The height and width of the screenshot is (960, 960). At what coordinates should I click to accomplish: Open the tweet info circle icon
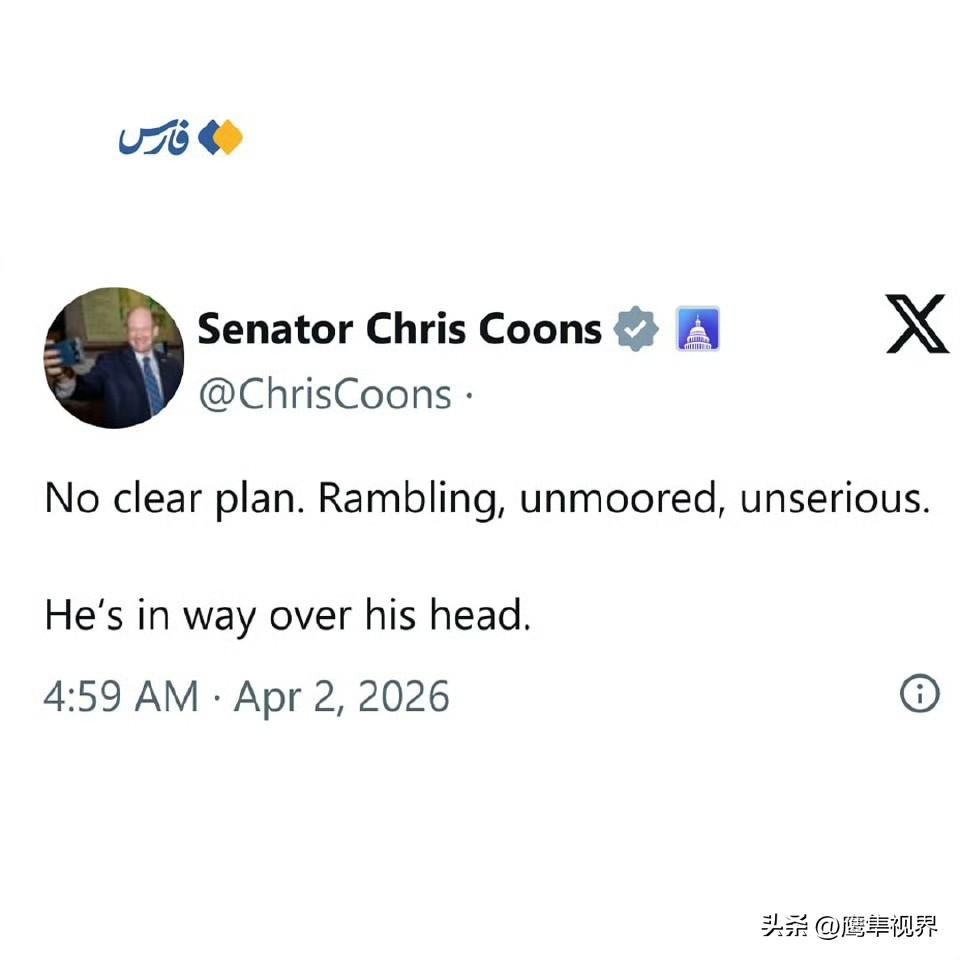(x=920, y=693)
